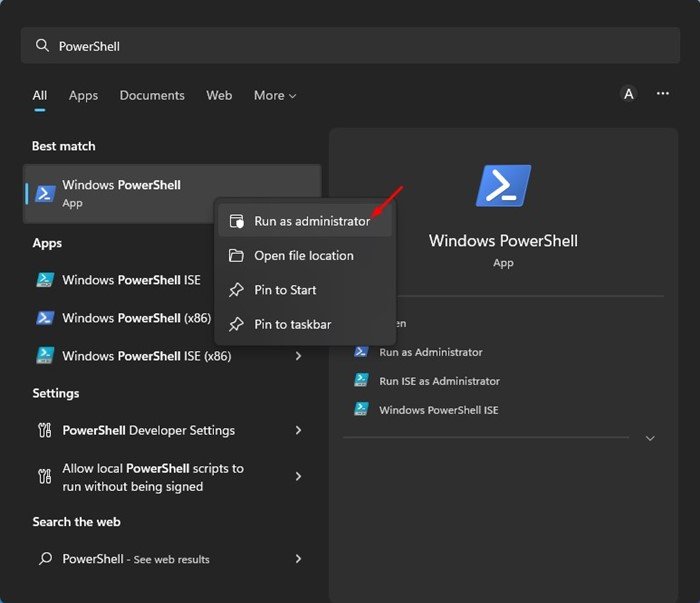This screenshot has width=700, height=603.
Task: Click the Run as administrator shield icon
Action: click(x=237, y=221)
